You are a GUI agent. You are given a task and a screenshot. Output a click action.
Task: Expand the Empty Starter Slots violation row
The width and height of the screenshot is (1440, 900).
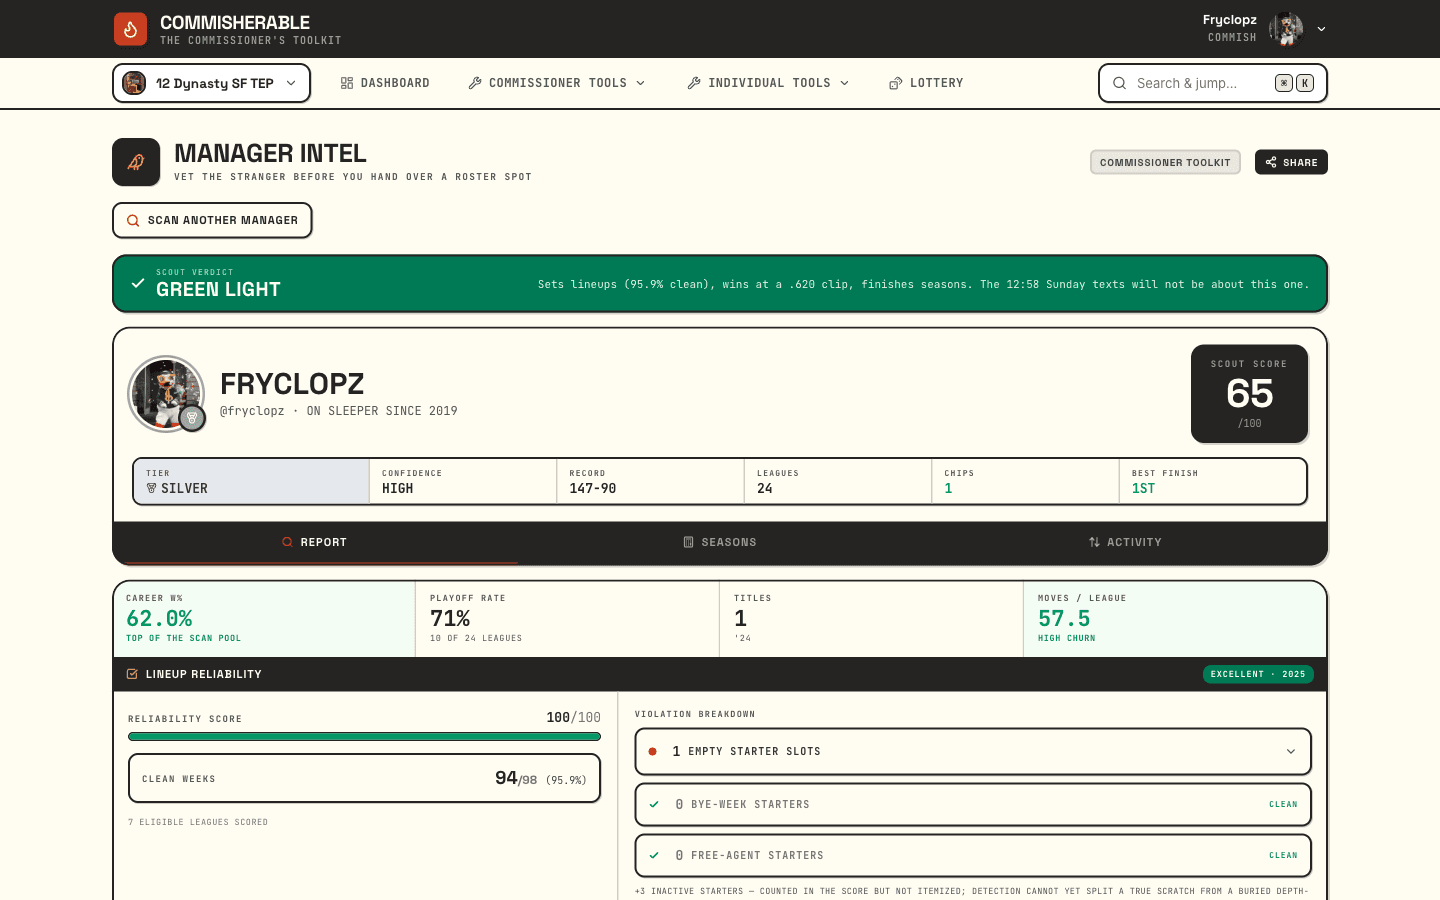click(973, 751)
